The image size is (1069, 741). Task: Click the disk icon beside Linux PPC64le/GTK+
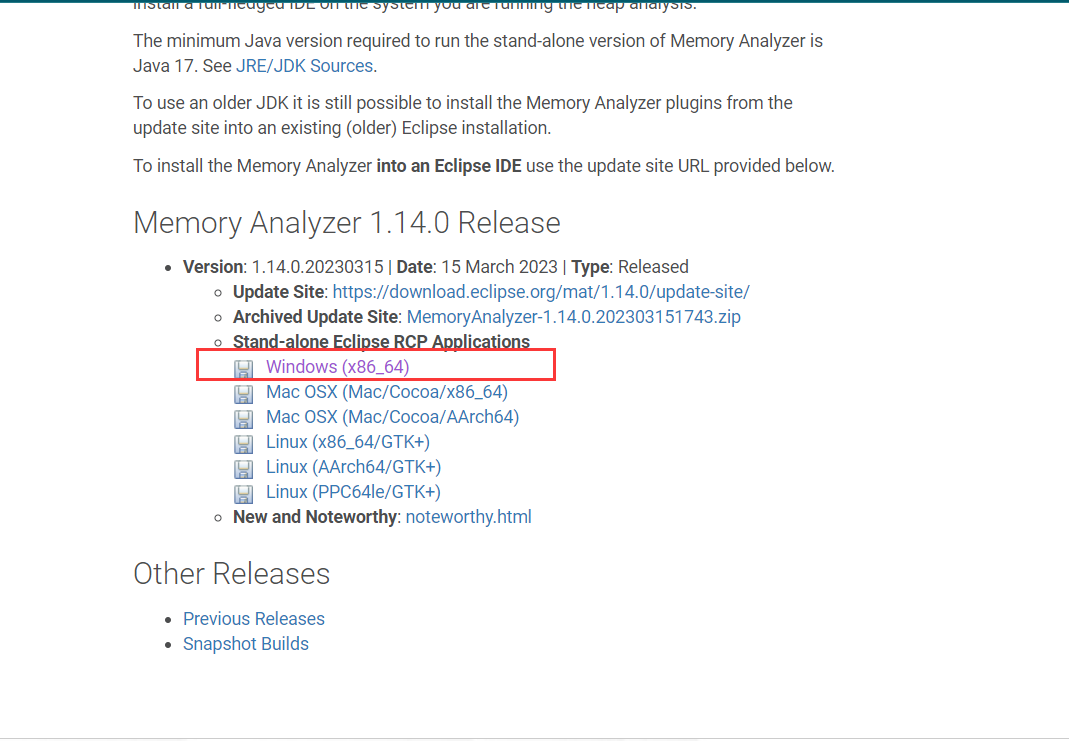click(x=244, y=494)
